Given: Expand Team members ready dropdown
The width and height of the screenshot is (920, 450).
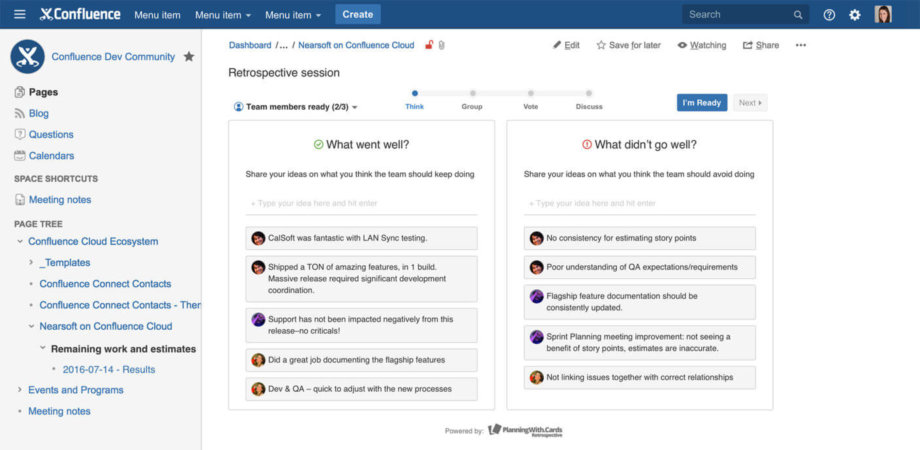Looking at the screenshot, I should click(296, 107).
